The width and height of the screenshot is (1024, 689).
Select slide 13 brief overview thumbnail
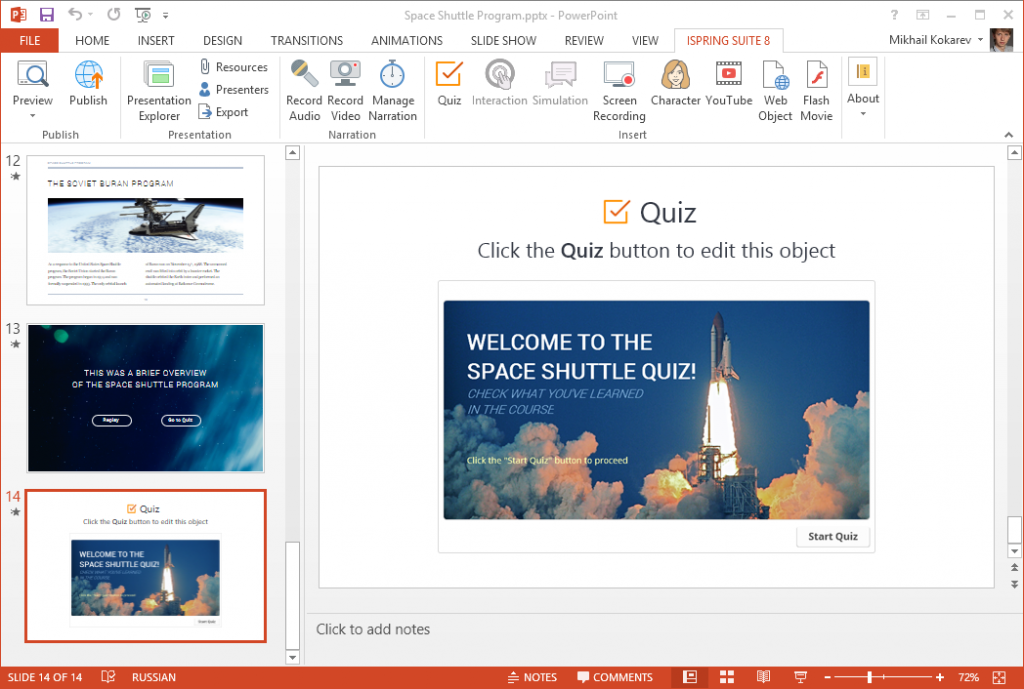146,397
